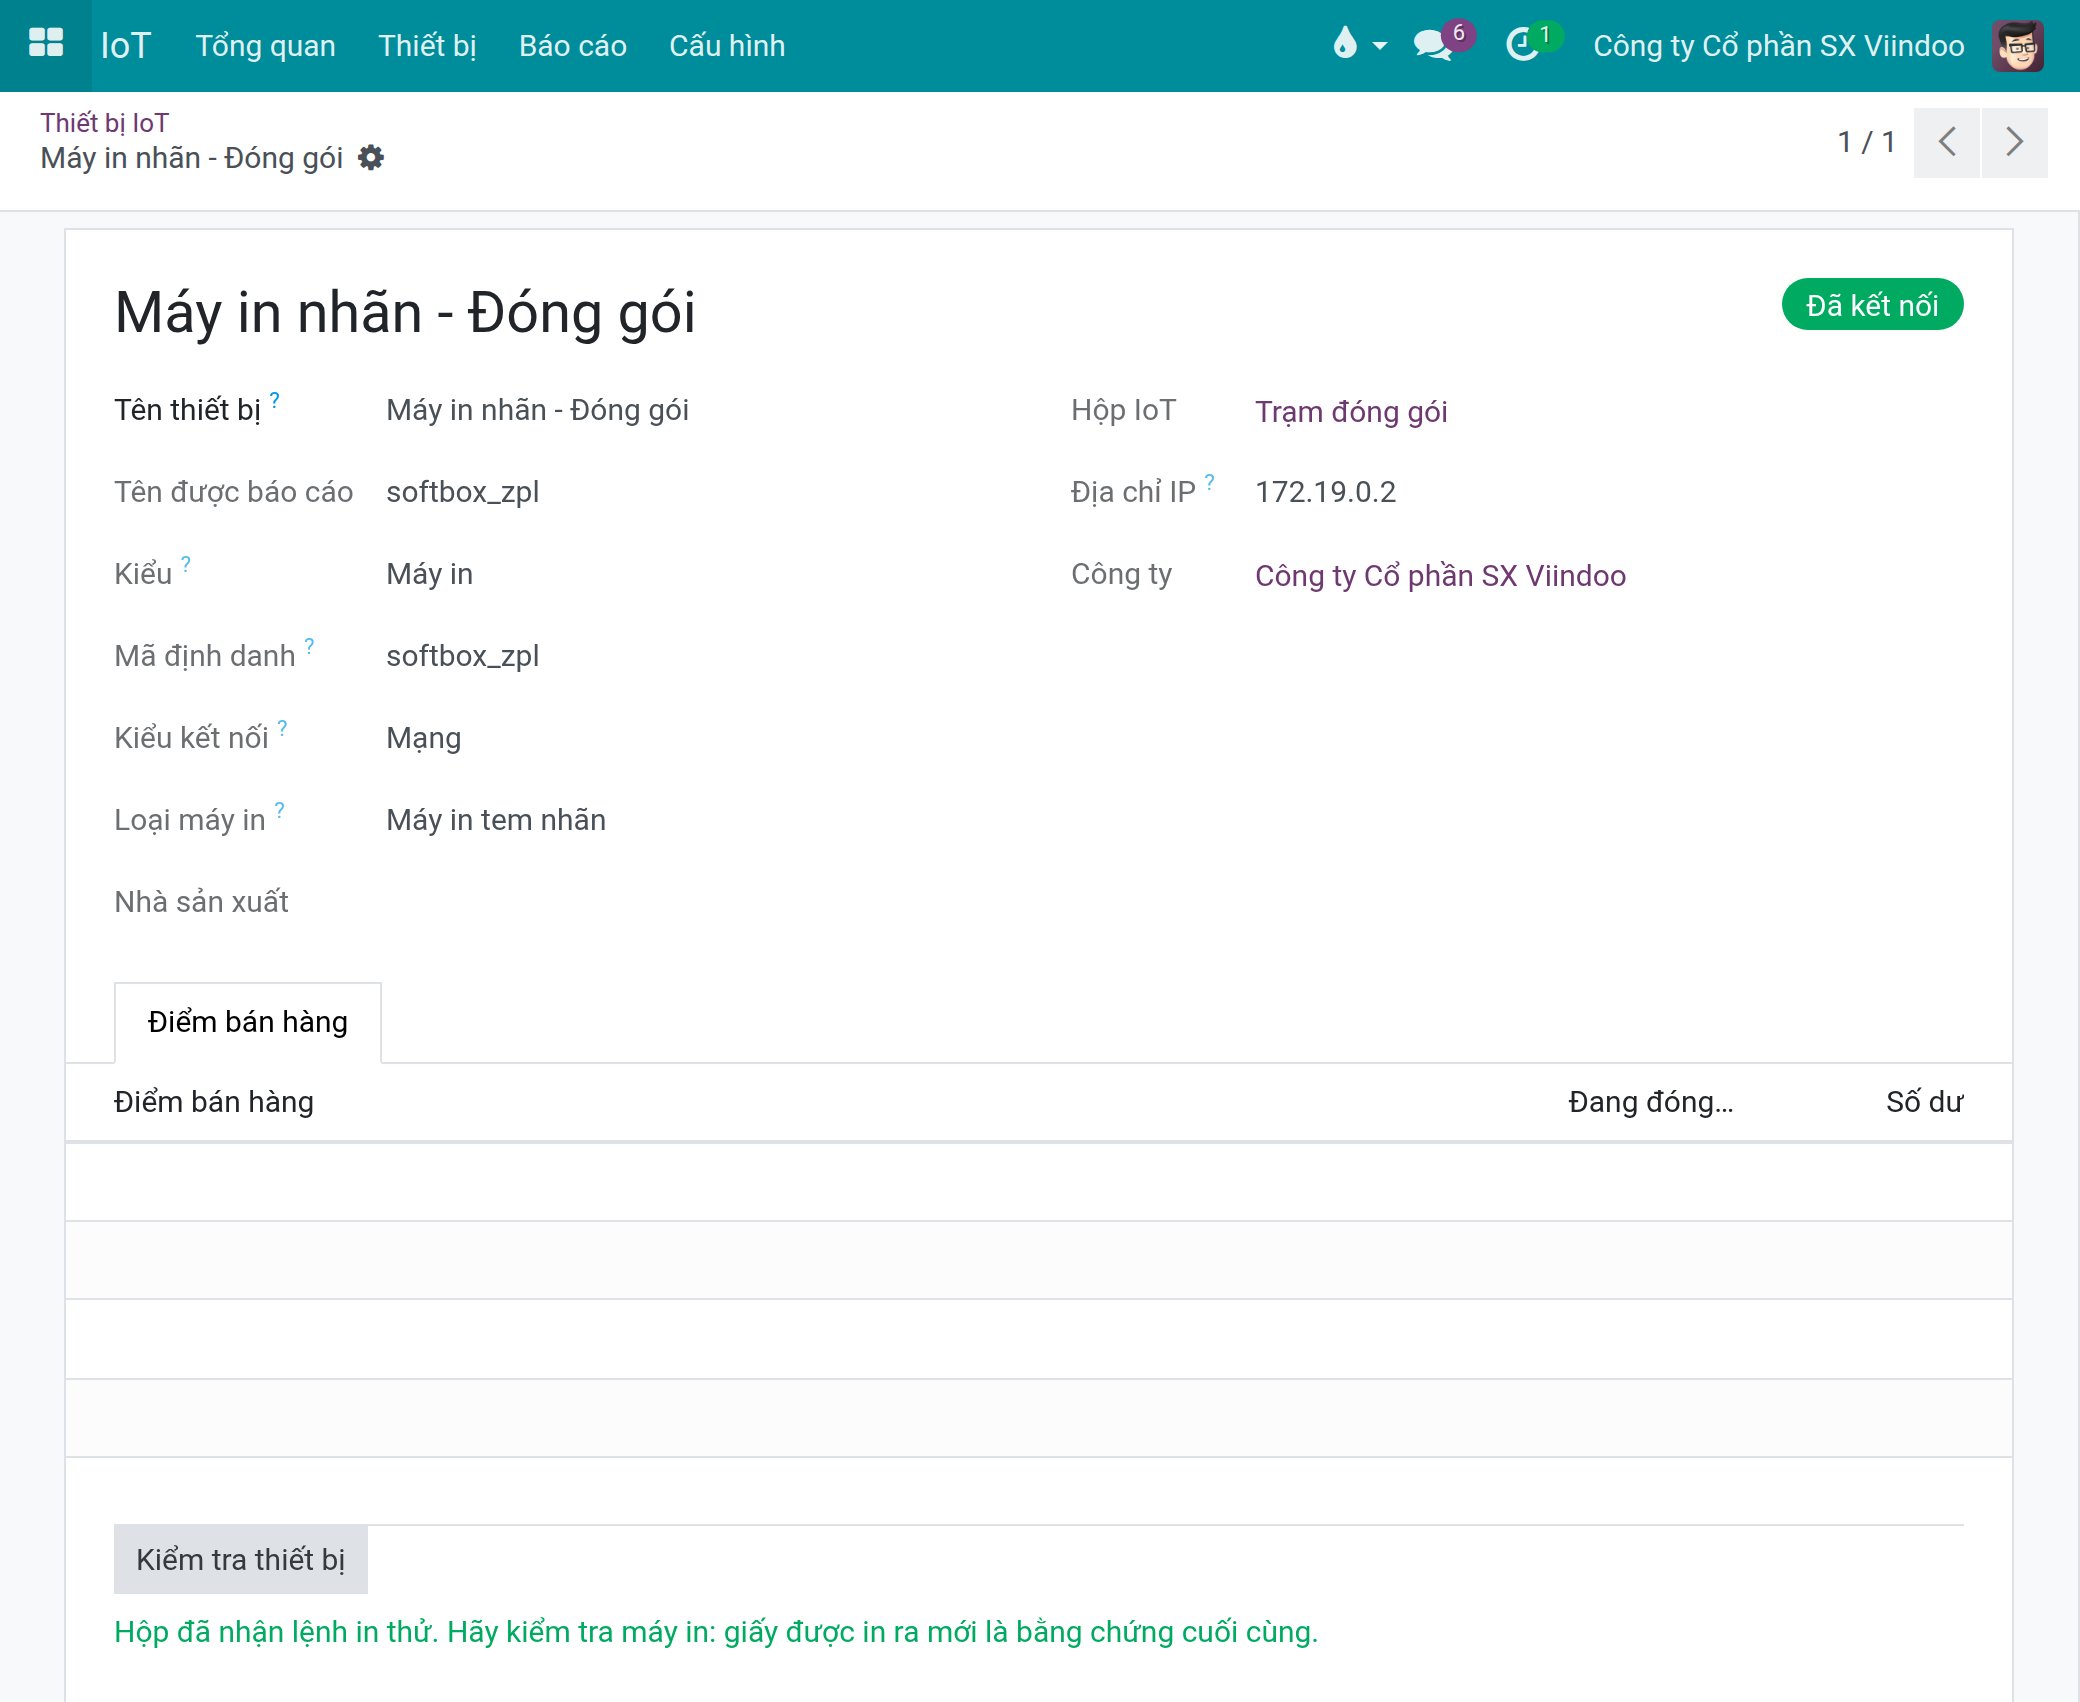Click the Mạng connection type value

click(x=424, y=738)
